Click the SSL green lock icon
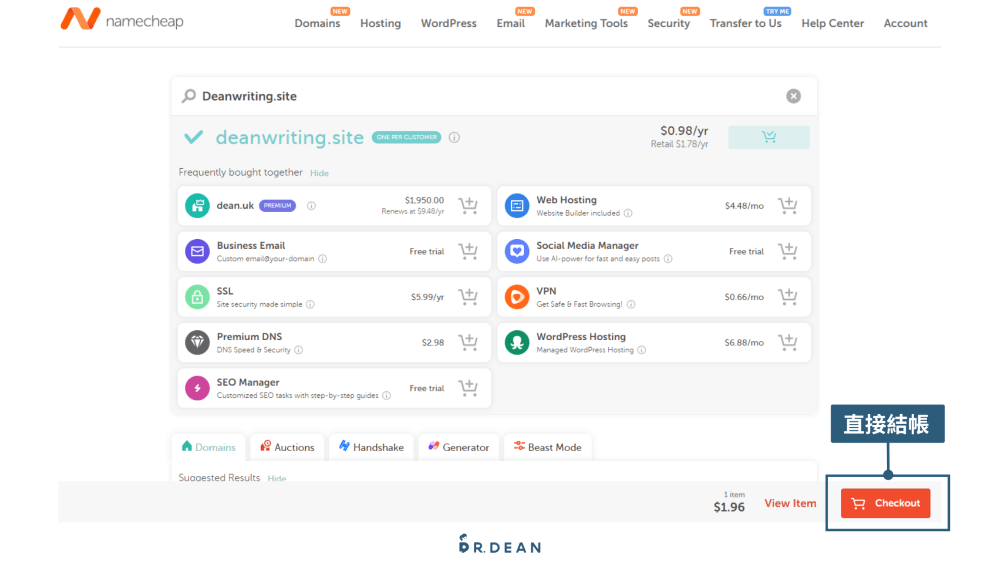Image resolution: width=1000 pixels, height=573 pixels. (197, 297)
